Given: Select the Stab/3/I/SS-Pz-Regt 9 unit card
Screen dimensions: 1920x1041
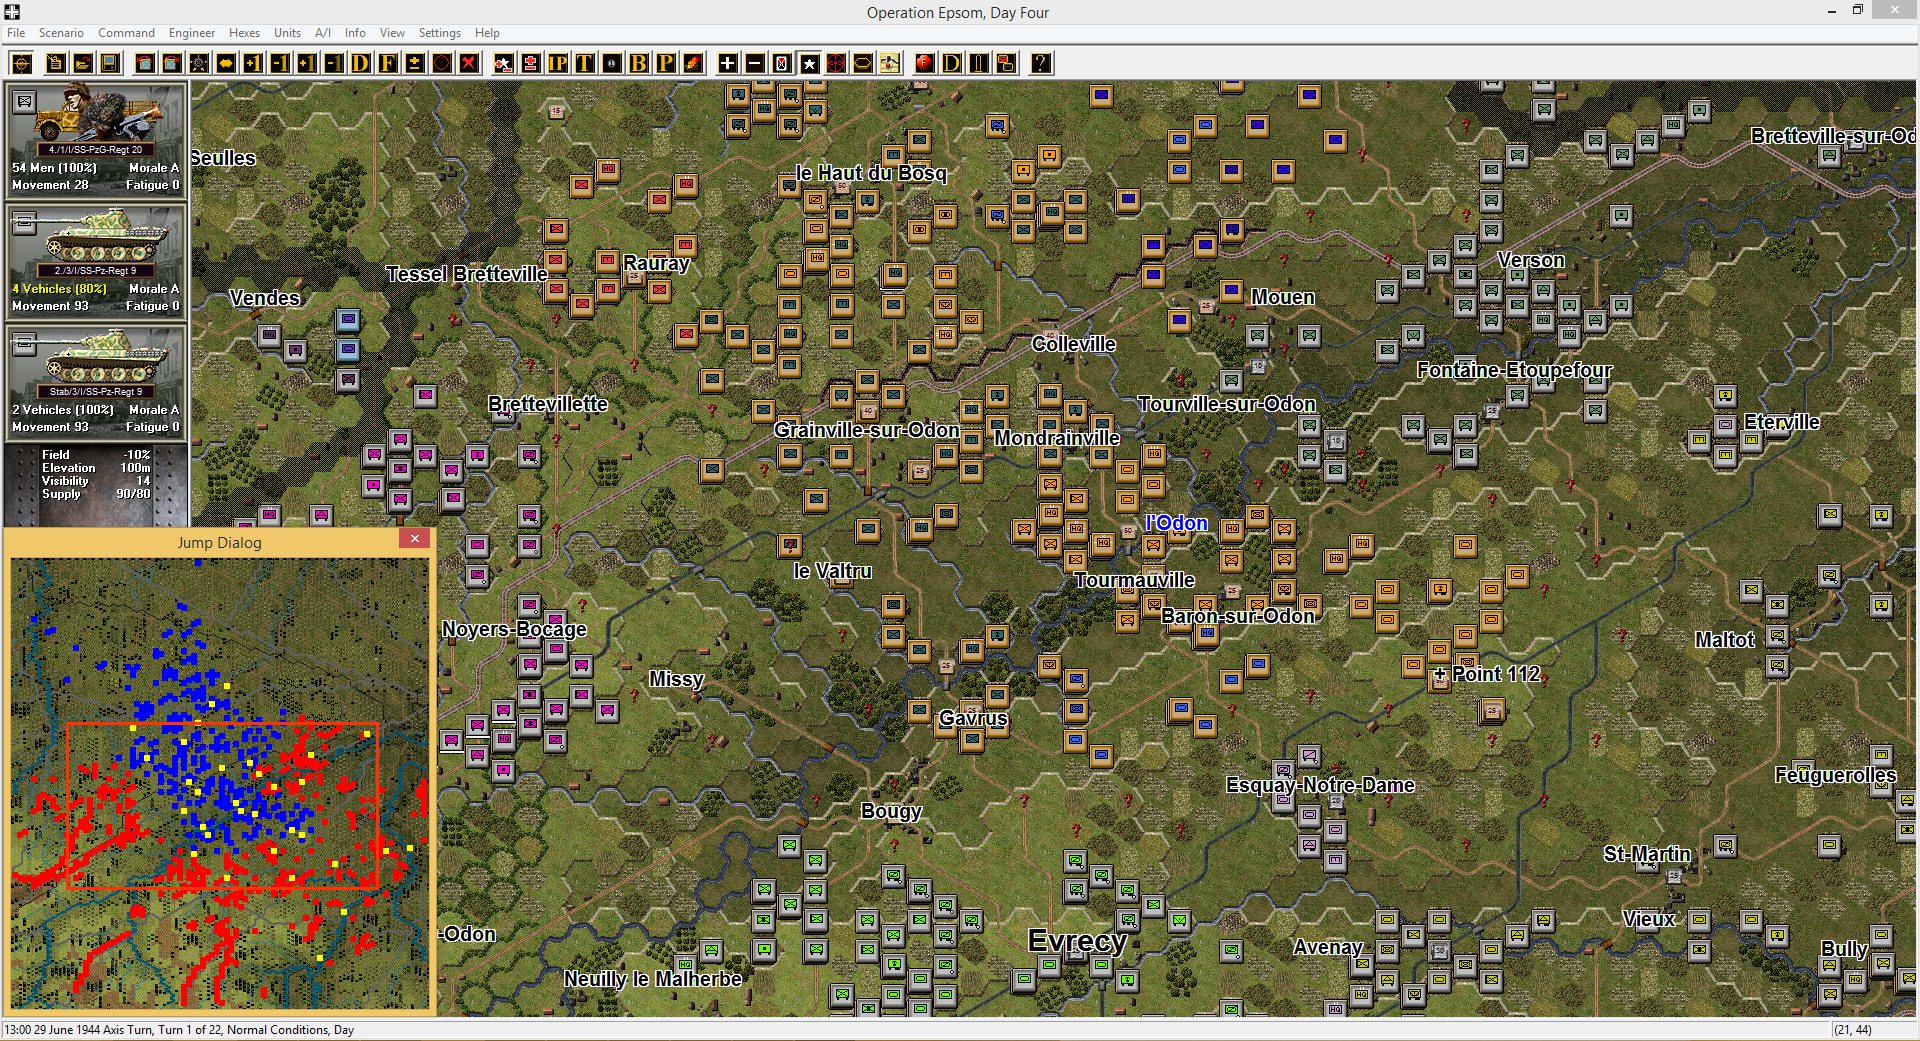Looking at the screenshot, I should 96,383.
